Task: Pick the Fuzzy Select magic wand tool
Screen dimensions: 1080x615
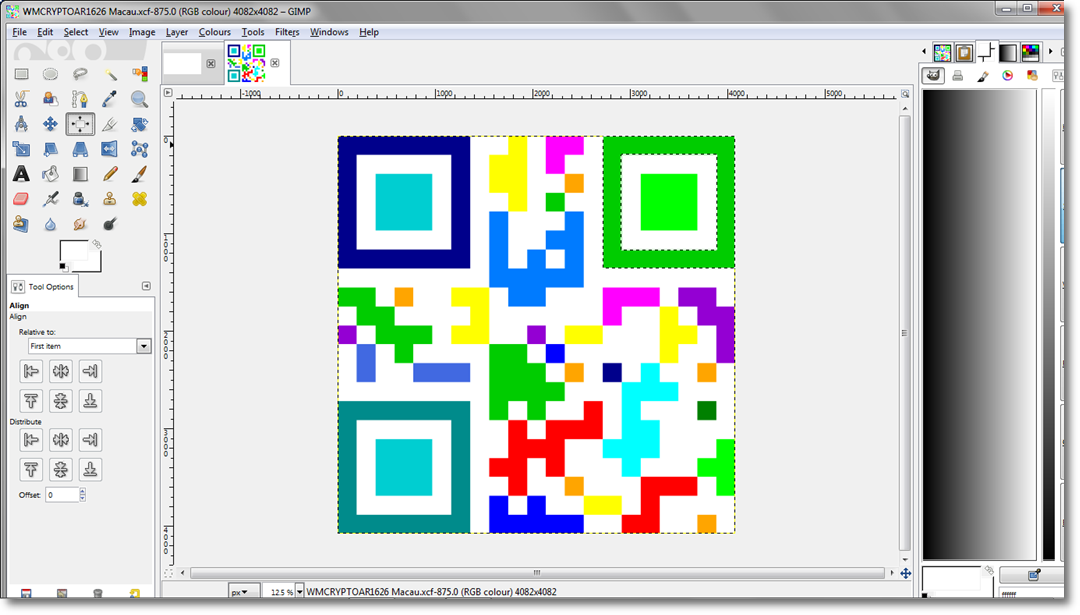Action: point(110,74)
